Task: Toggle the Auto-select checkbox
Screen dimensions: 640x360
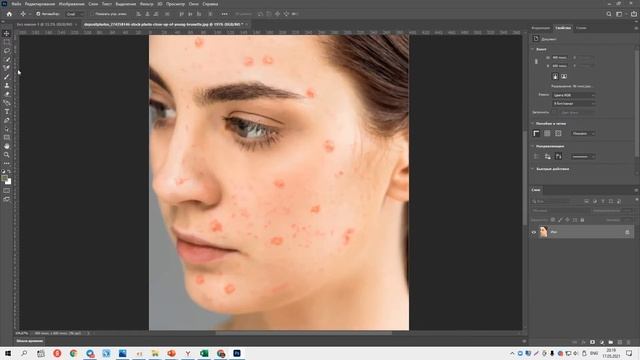Action: tap(38, 14)
